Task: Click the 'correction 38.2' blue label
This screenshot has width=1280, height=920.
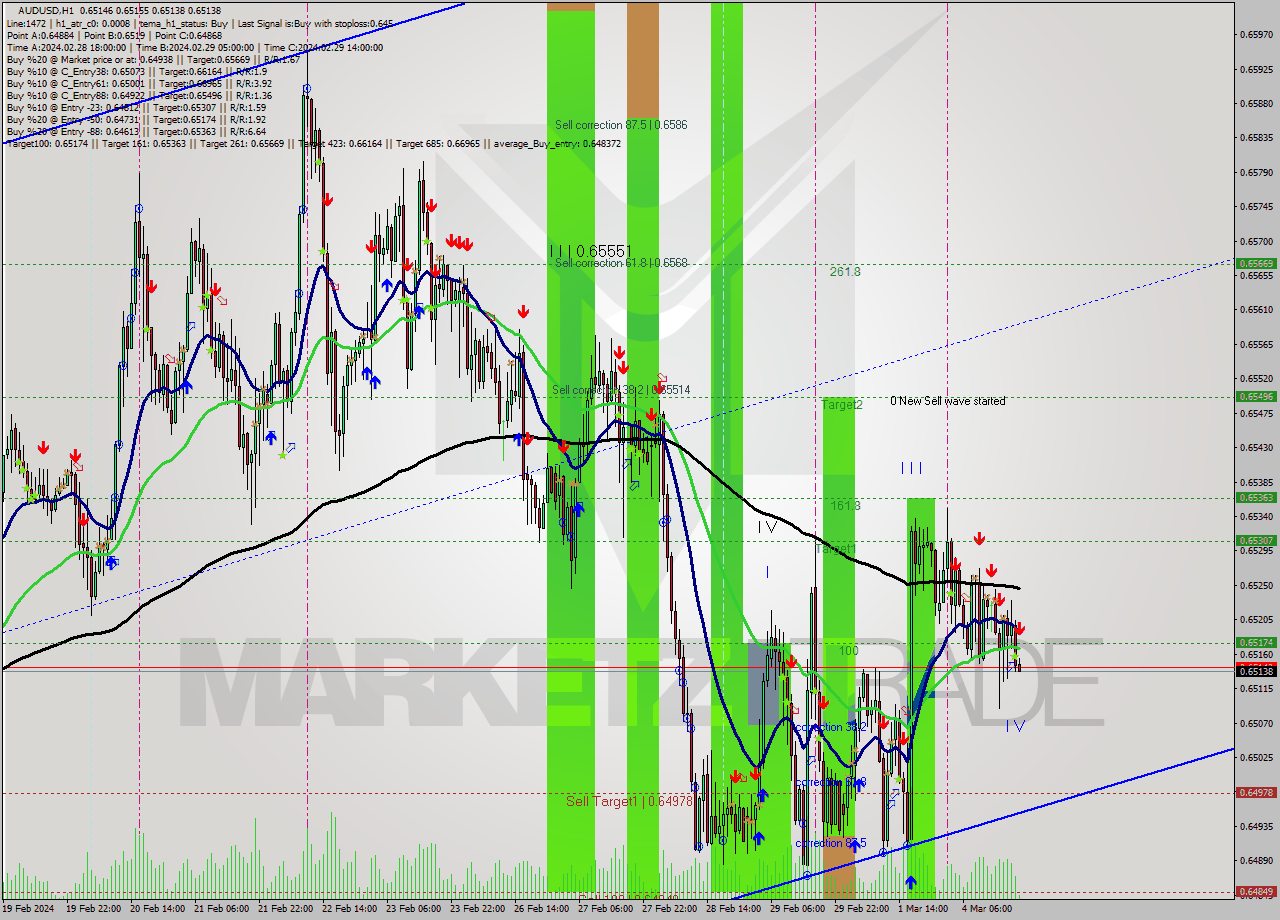Action: [830, 727]
